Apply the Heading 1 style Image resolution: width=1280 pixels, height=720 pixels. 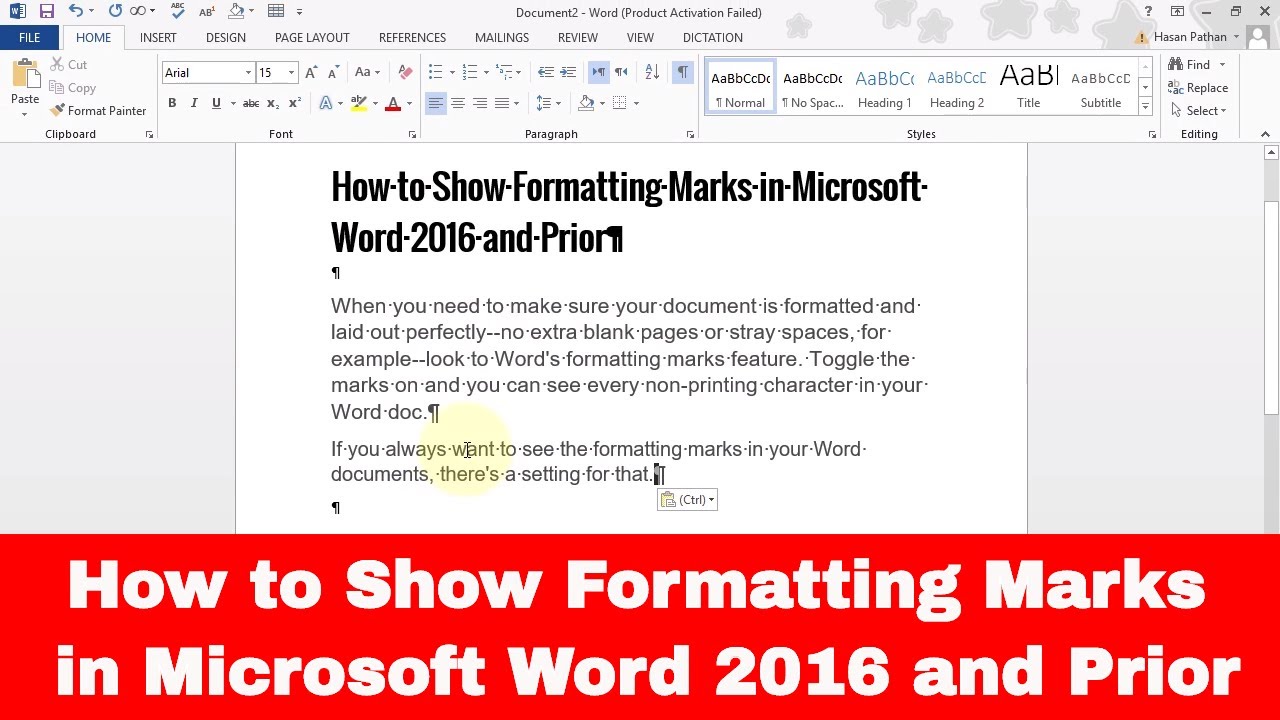click(x=885, y=88)
